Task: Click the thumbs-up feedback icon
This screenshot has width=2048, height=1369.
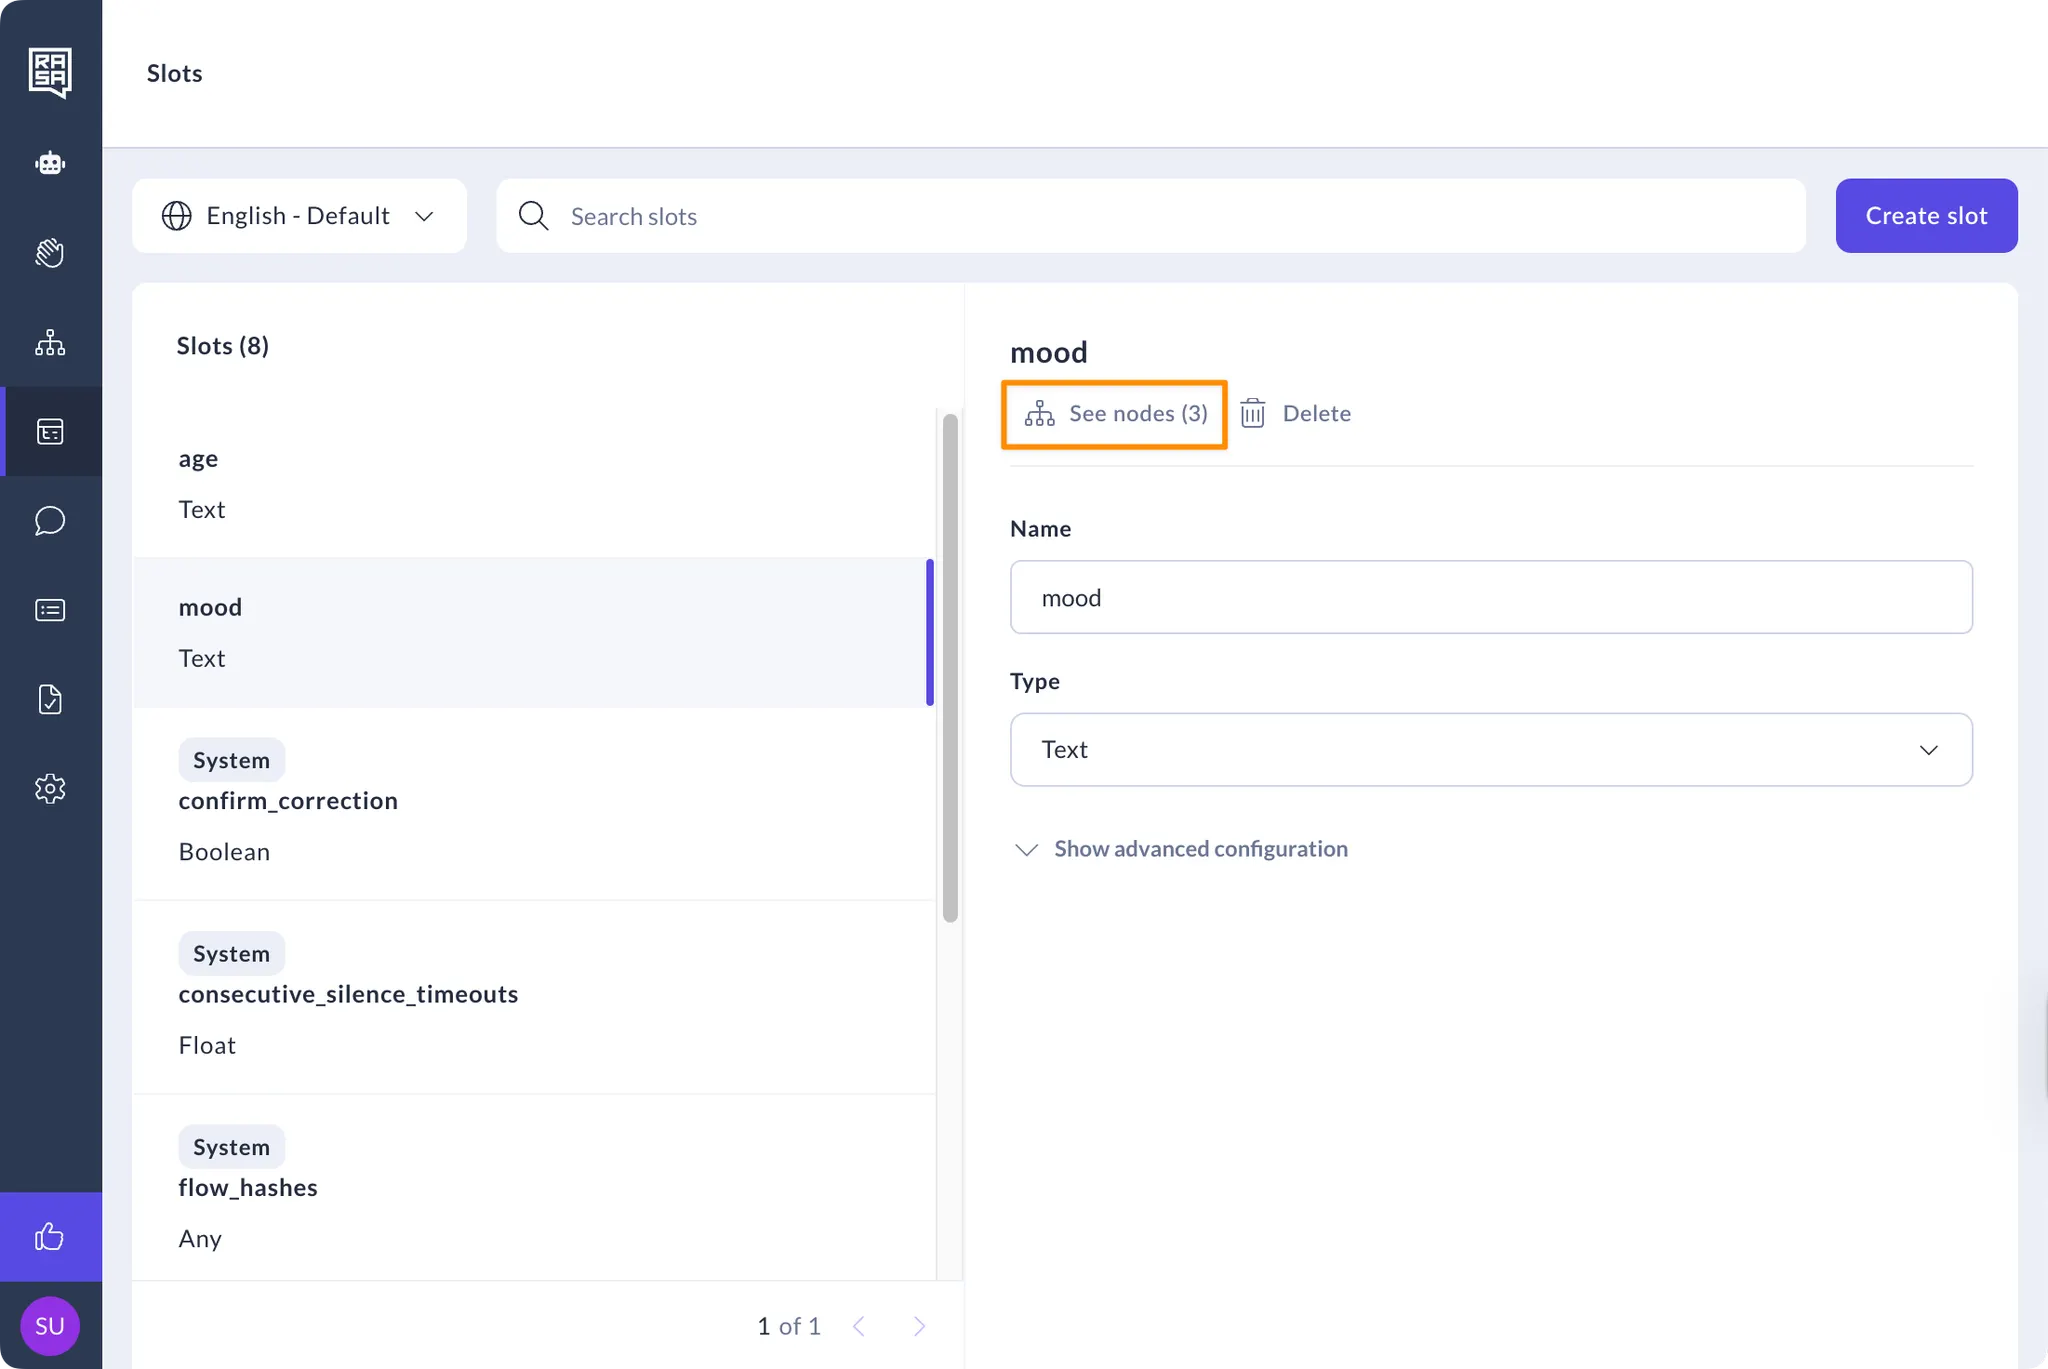Action: (50, 1237)
